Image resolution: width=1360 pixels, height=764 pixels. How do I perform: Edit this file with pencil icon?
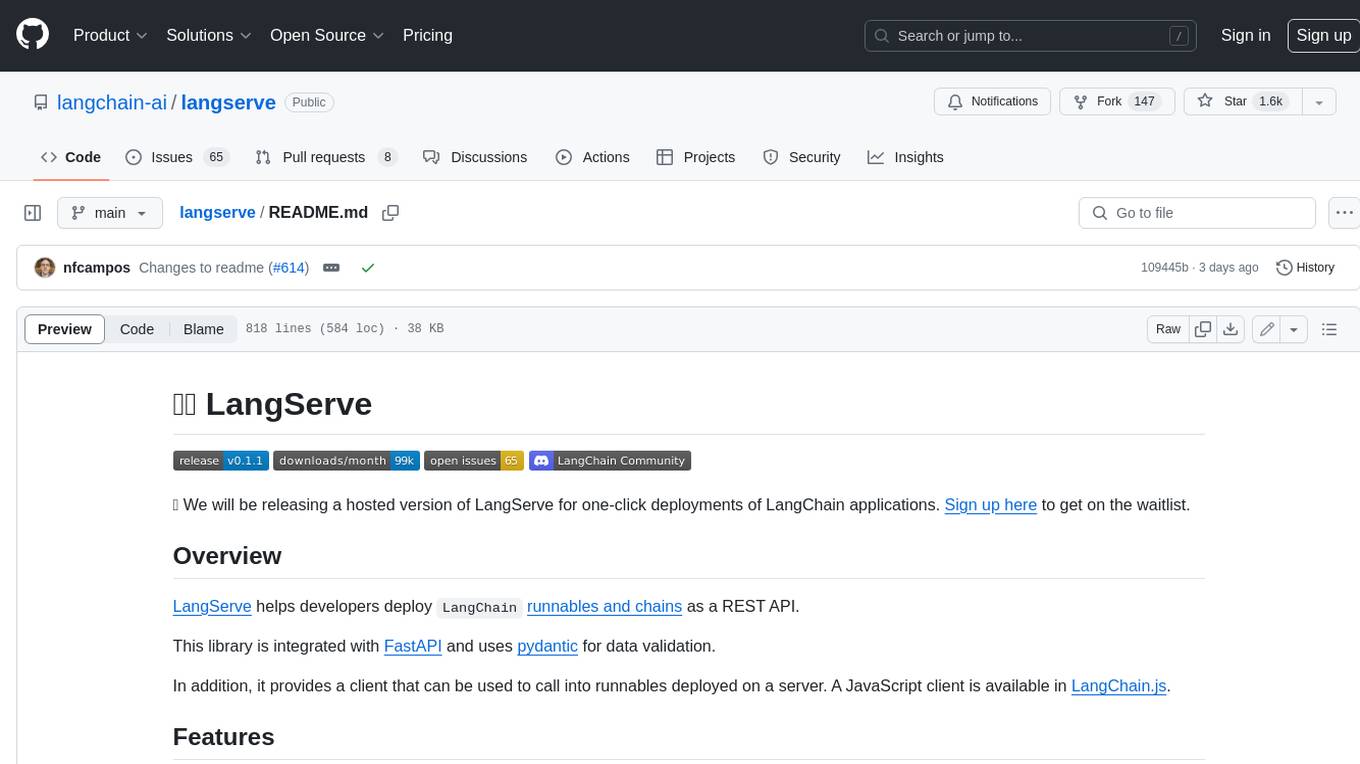pos(1267,329)
